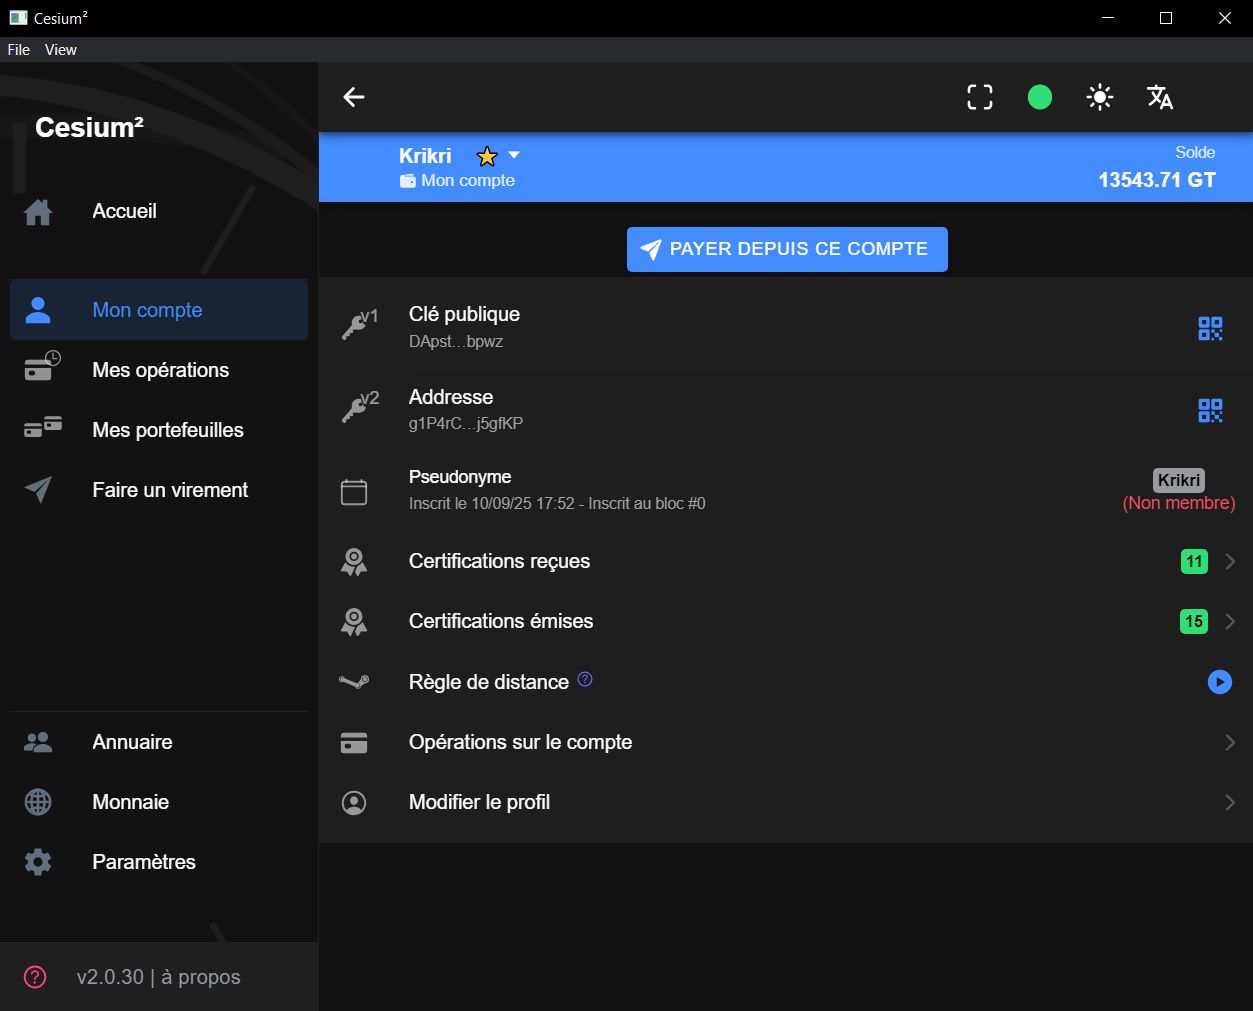The width and height of the screenshot is (1253, 1011).
Task: Open version and à propos link
Action: click(158, 977)
